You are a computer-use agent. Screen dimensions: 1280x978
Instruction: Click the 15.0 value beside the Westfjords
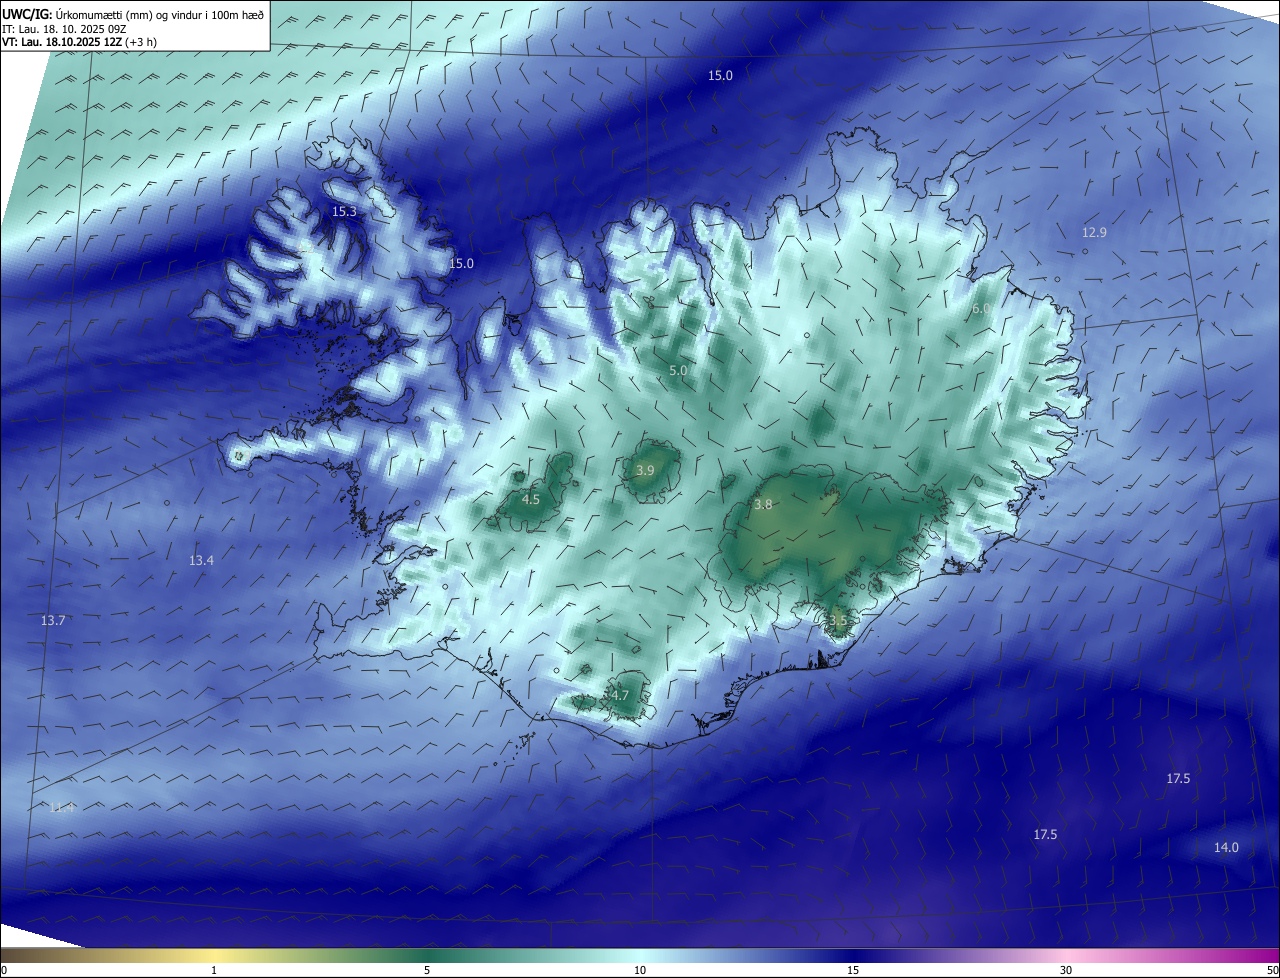[461, 264]
